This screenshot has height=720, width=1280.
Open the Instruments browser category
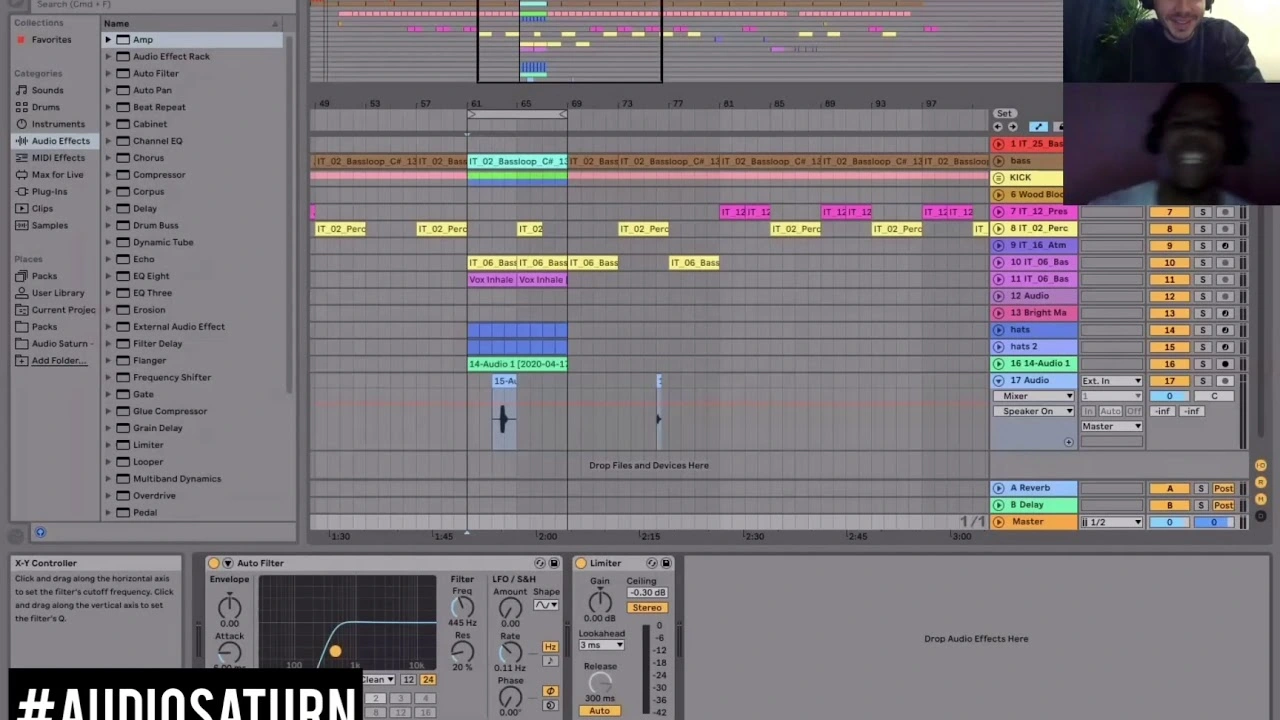click(58, 124)
